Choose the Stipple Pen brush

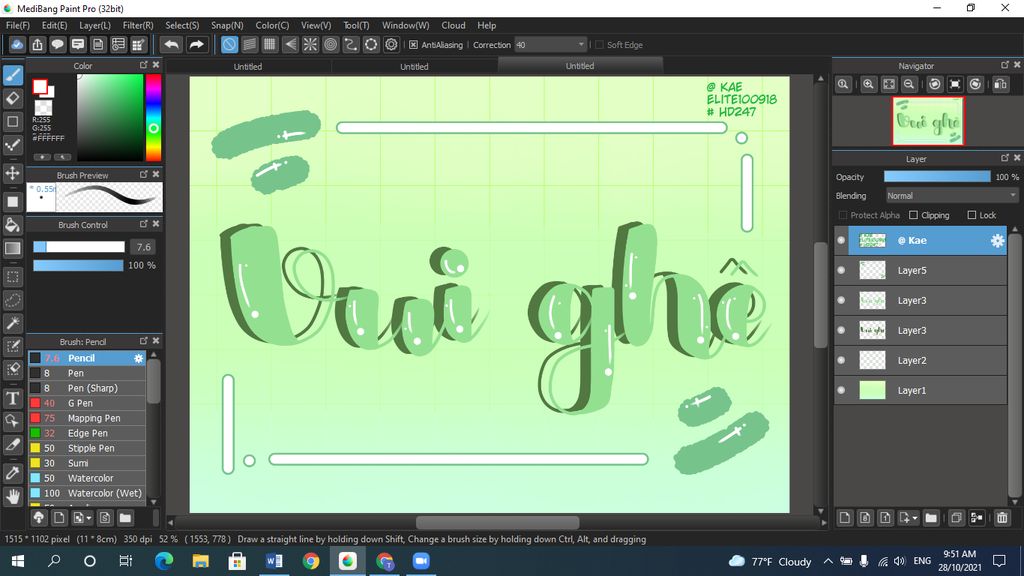pyautogui.click(x=87, y=448)
